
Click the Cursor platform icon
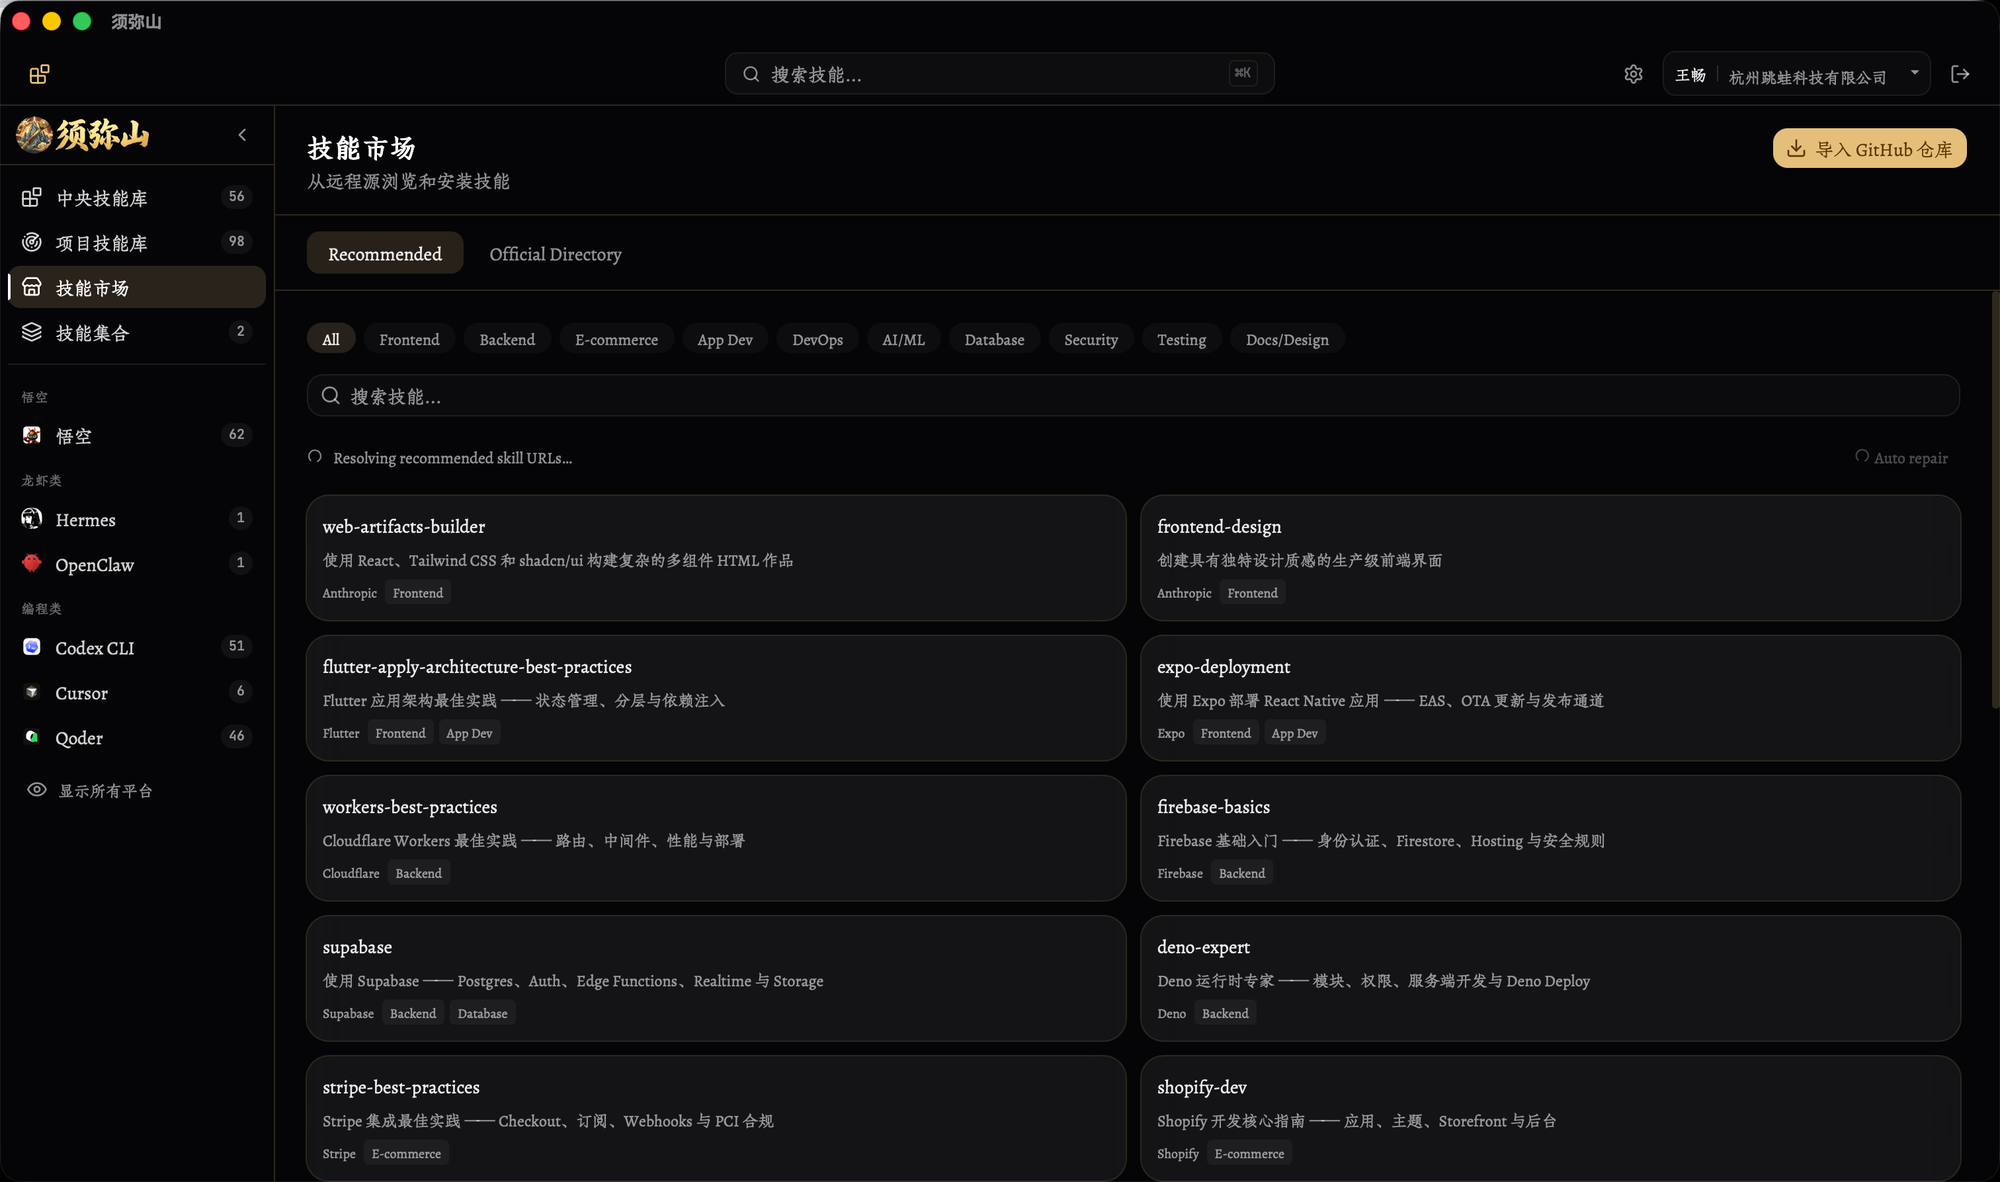pos(32,692)
